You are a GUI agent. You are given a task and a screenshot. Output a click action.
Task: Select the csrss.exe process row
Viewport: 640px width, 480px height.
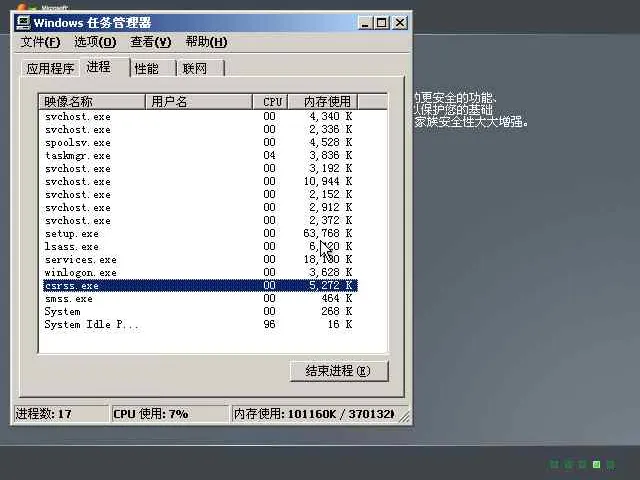[x=200, y=285]
